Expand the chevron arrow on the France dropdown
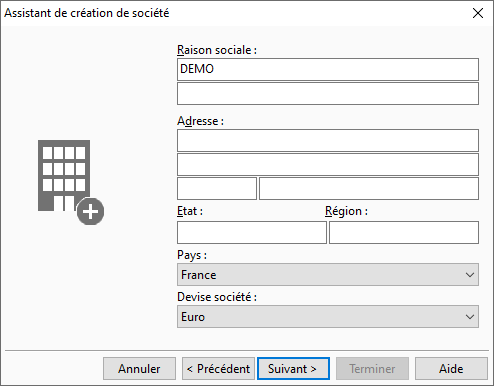 [x=470, y=275]
